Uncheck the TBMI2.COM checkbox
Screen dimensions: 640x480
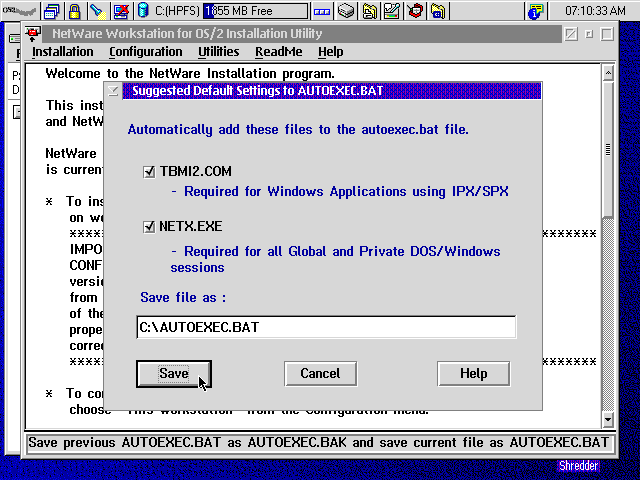[x=149, y=171]
